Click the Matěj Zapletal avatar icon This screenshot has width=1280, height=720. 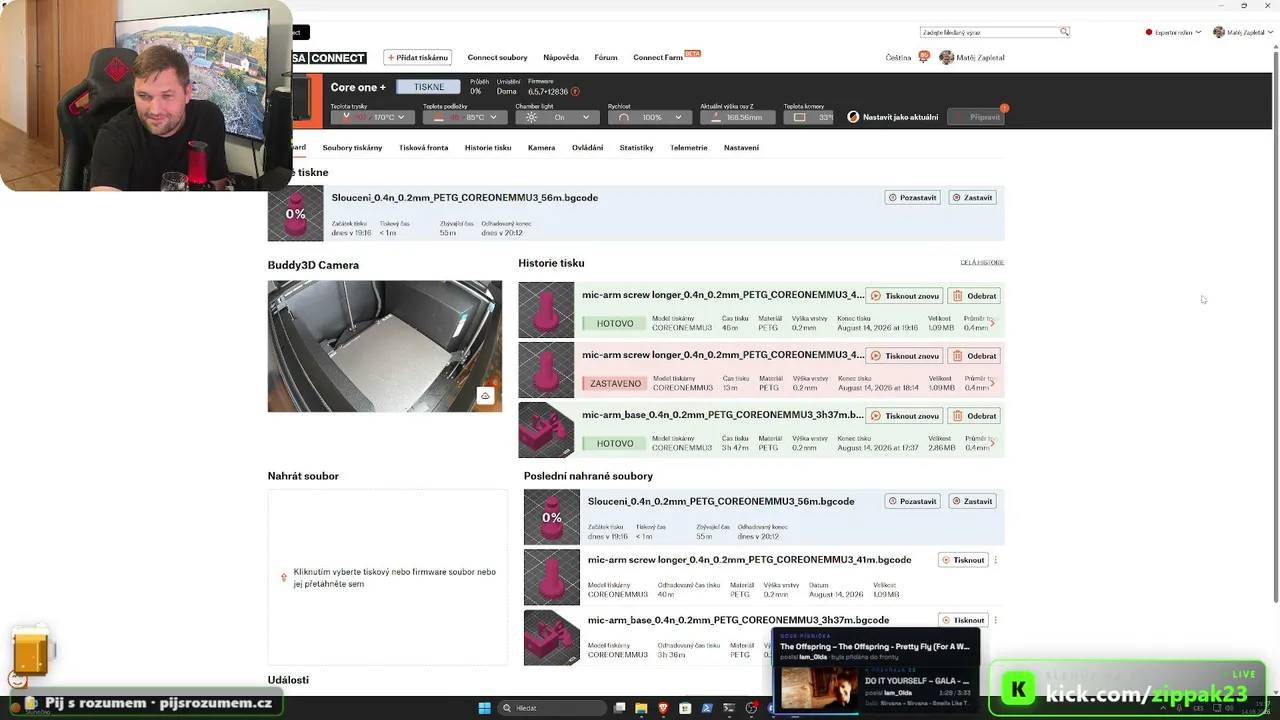[x=946, y=58]
